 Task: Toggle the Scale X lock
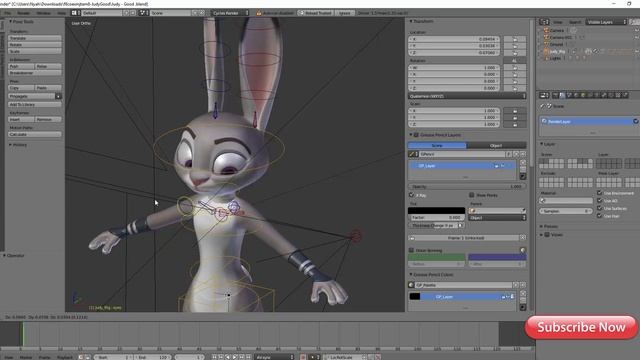(515, 111)
